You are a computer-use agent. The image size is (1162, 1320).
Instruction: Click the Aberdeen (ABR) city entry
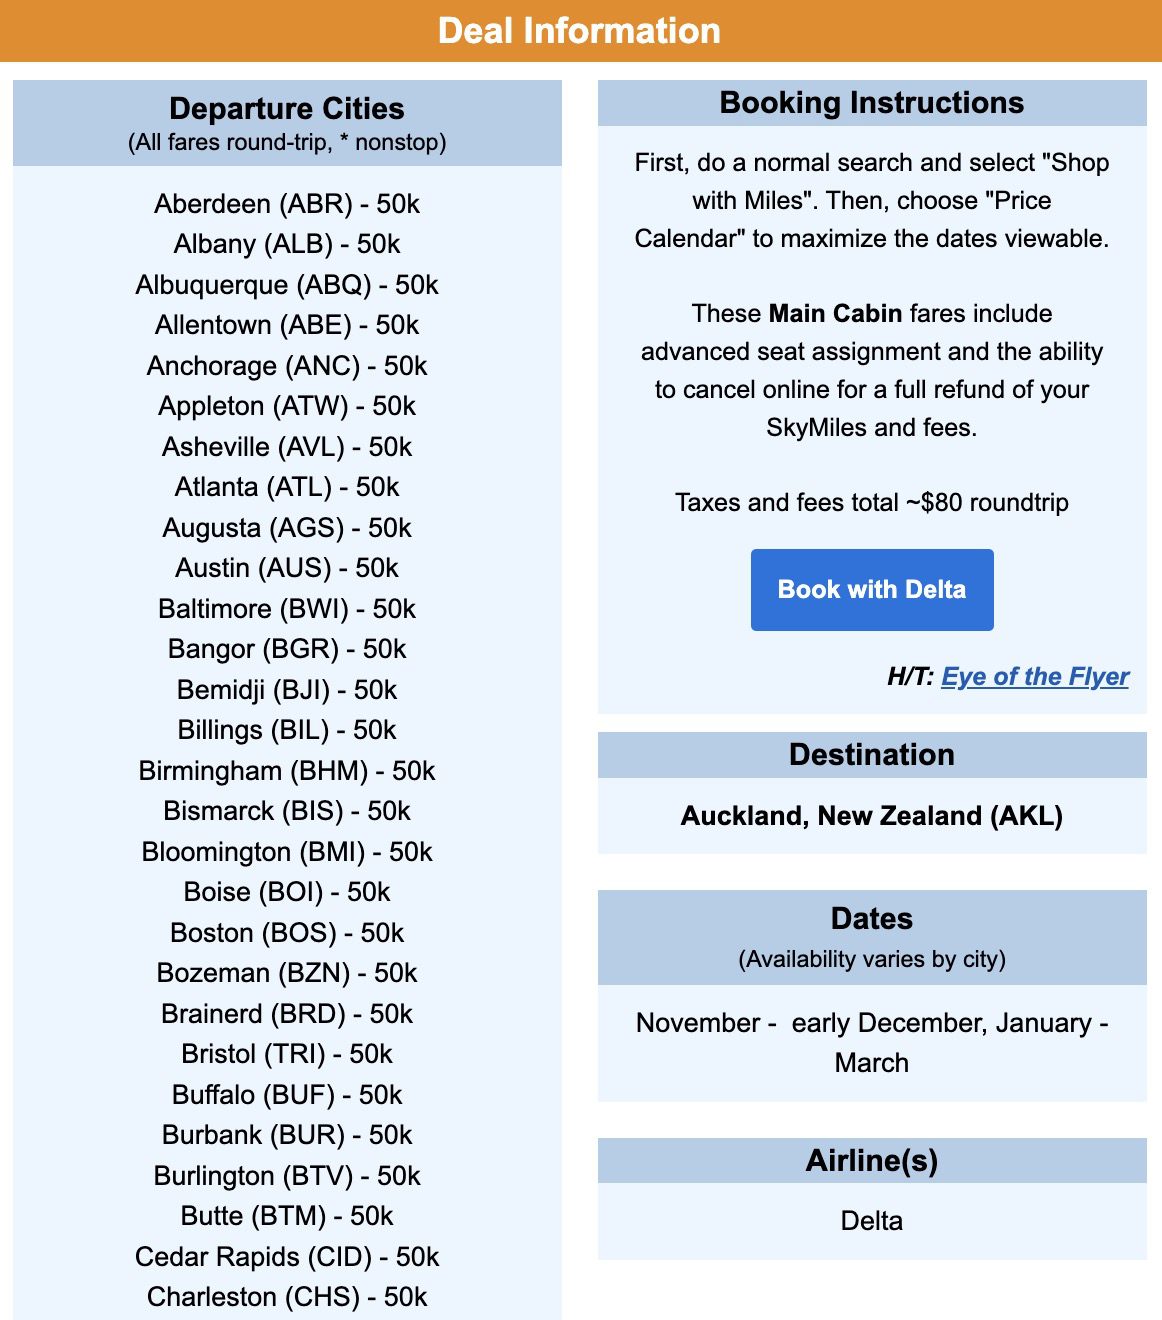[287, 204]
